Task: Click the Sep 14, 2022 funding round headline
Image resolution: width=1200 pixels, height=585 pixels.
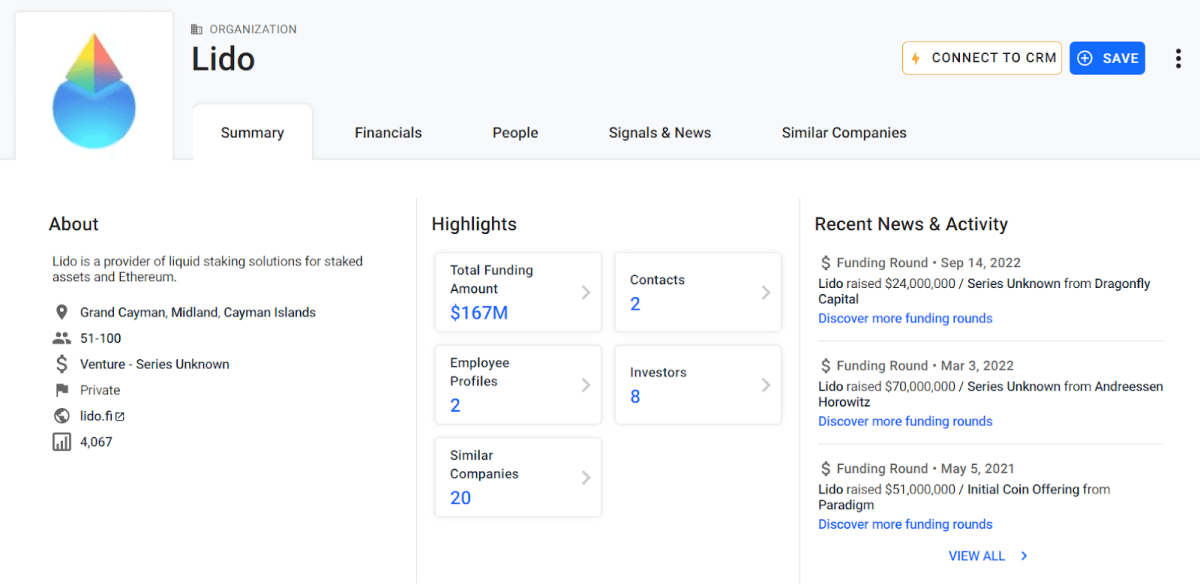Action: tap(985, 291)
